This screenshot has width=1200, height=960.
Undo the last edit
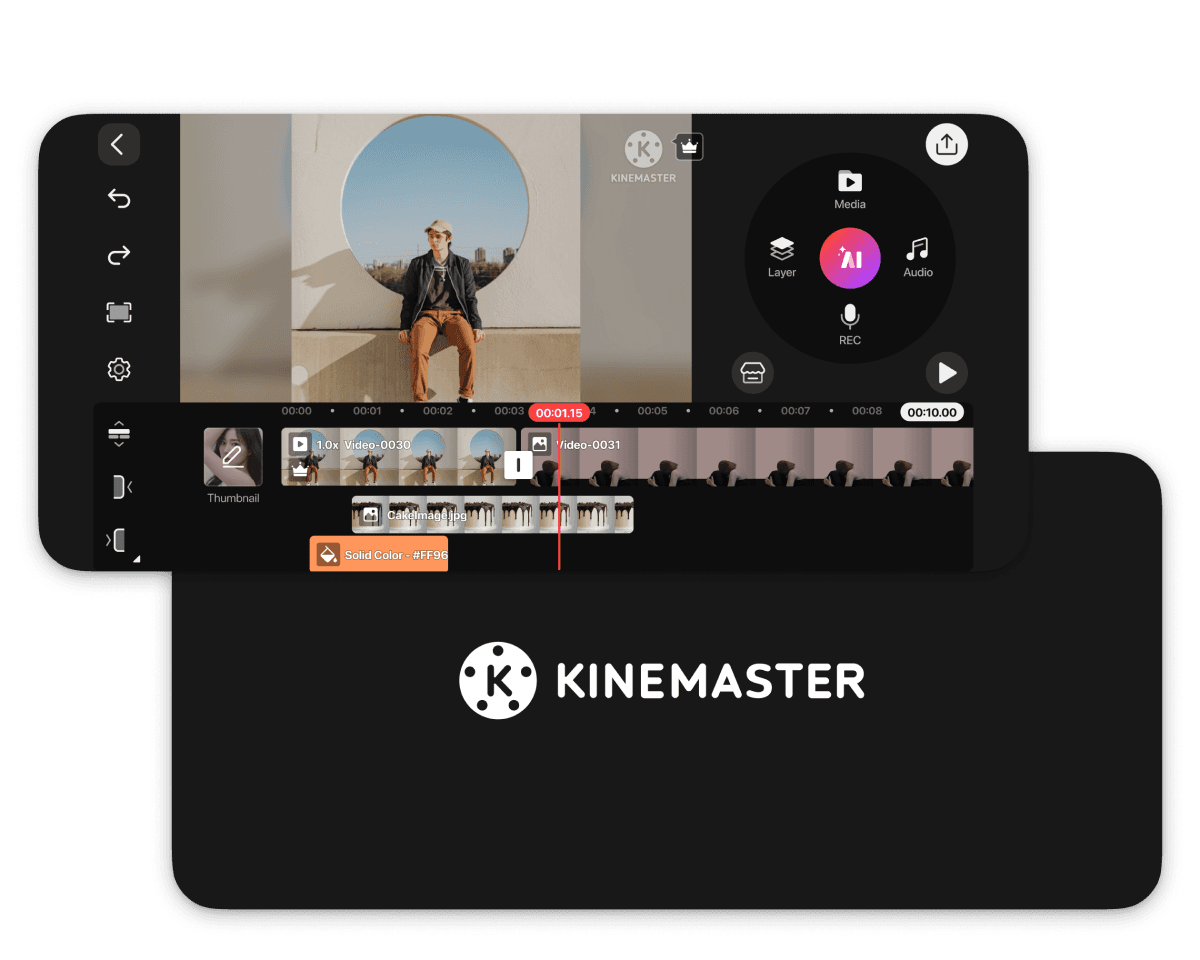119,199
